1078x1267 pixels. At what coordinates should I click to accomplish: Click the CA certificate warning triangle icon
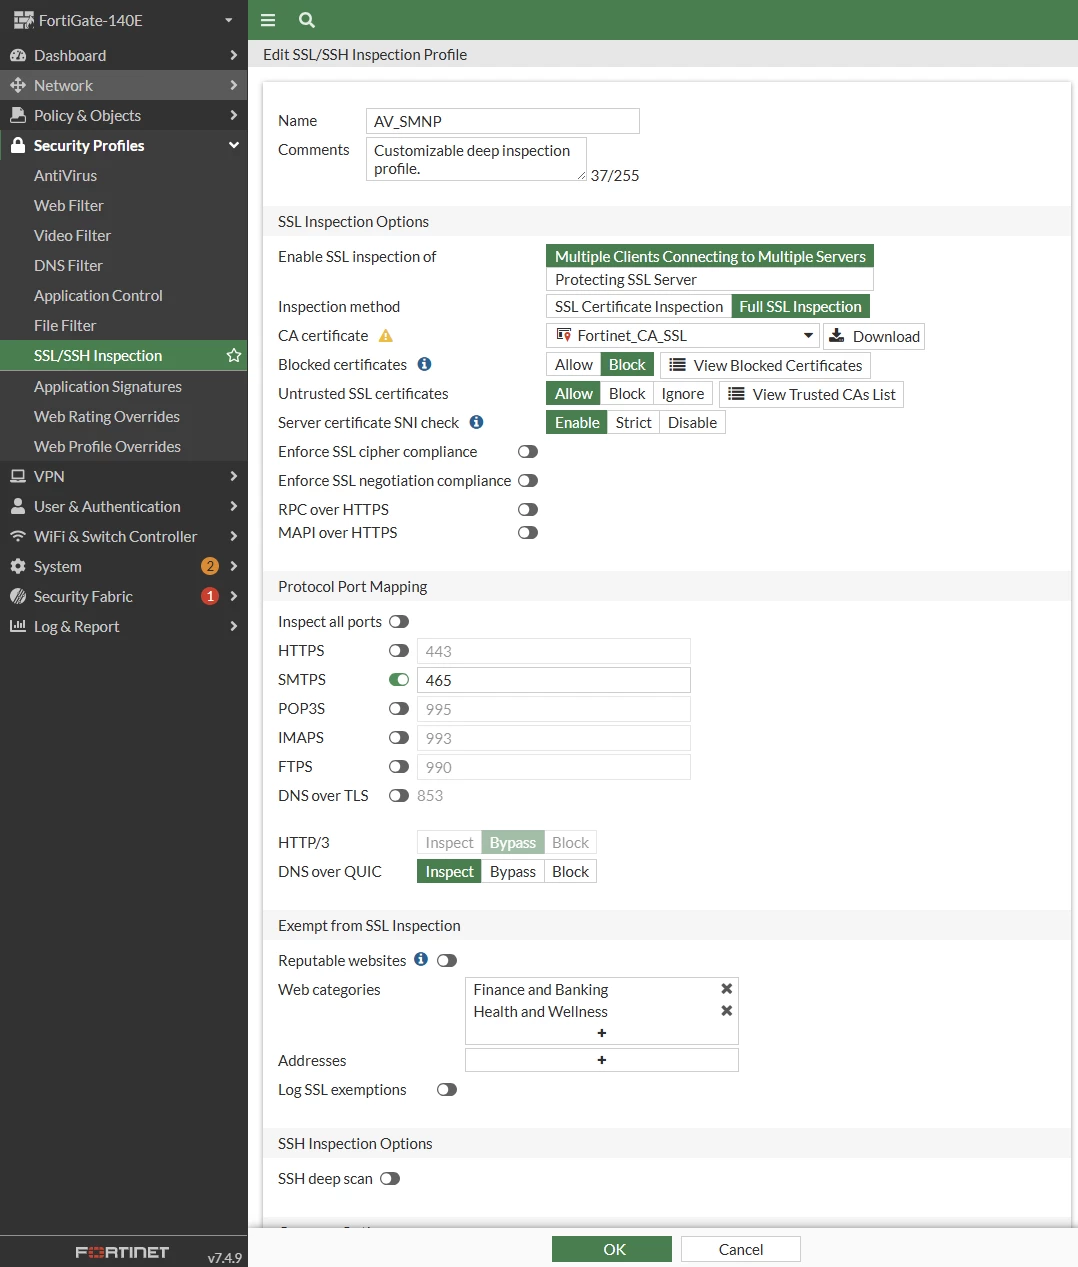386,336
